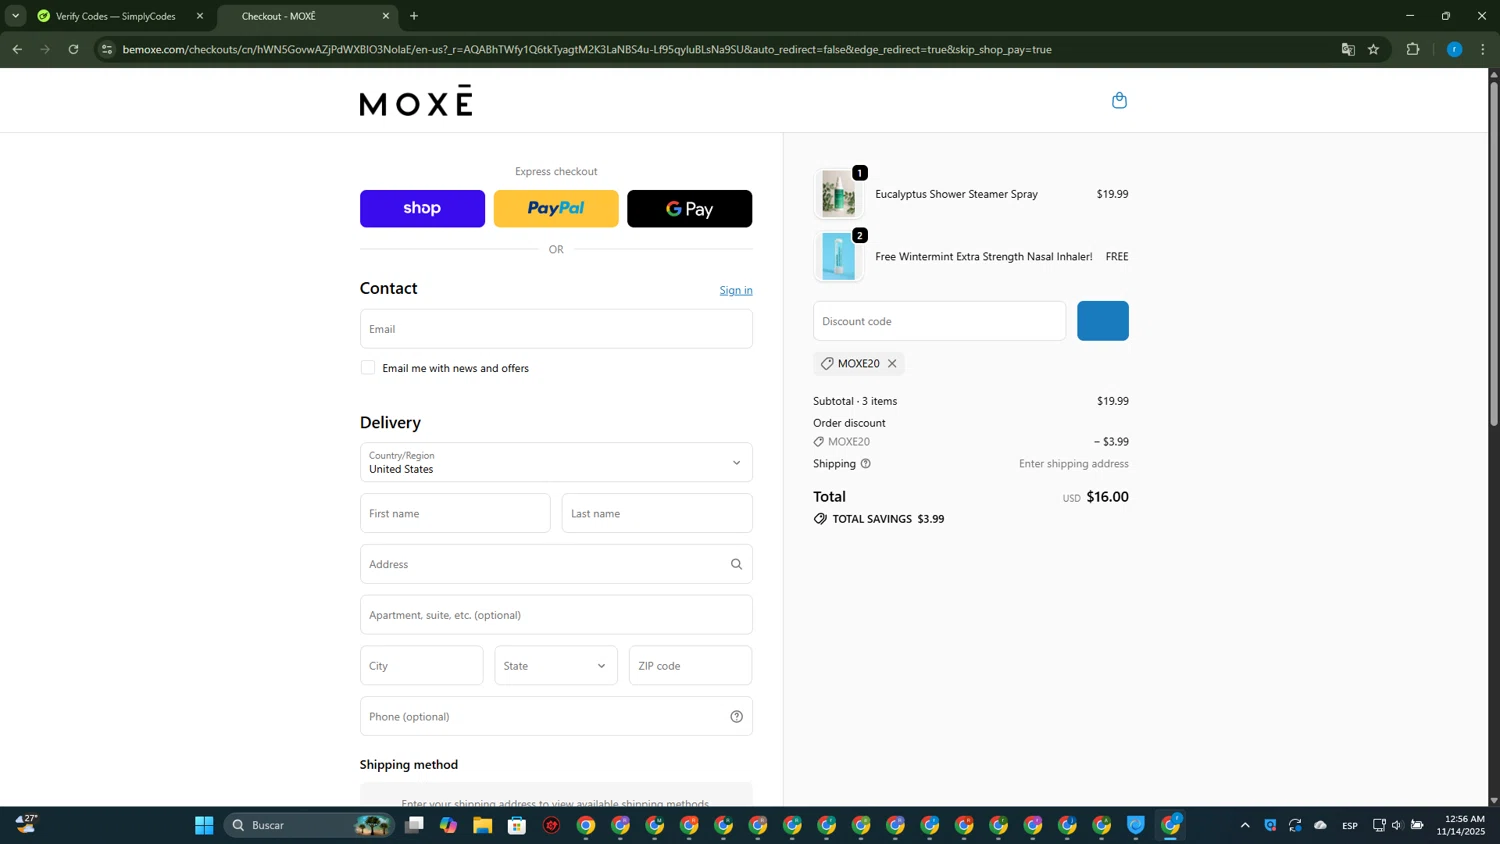Remove the MOXE20 discount code tag
The image size is (1500, 844).
[892, 363]
